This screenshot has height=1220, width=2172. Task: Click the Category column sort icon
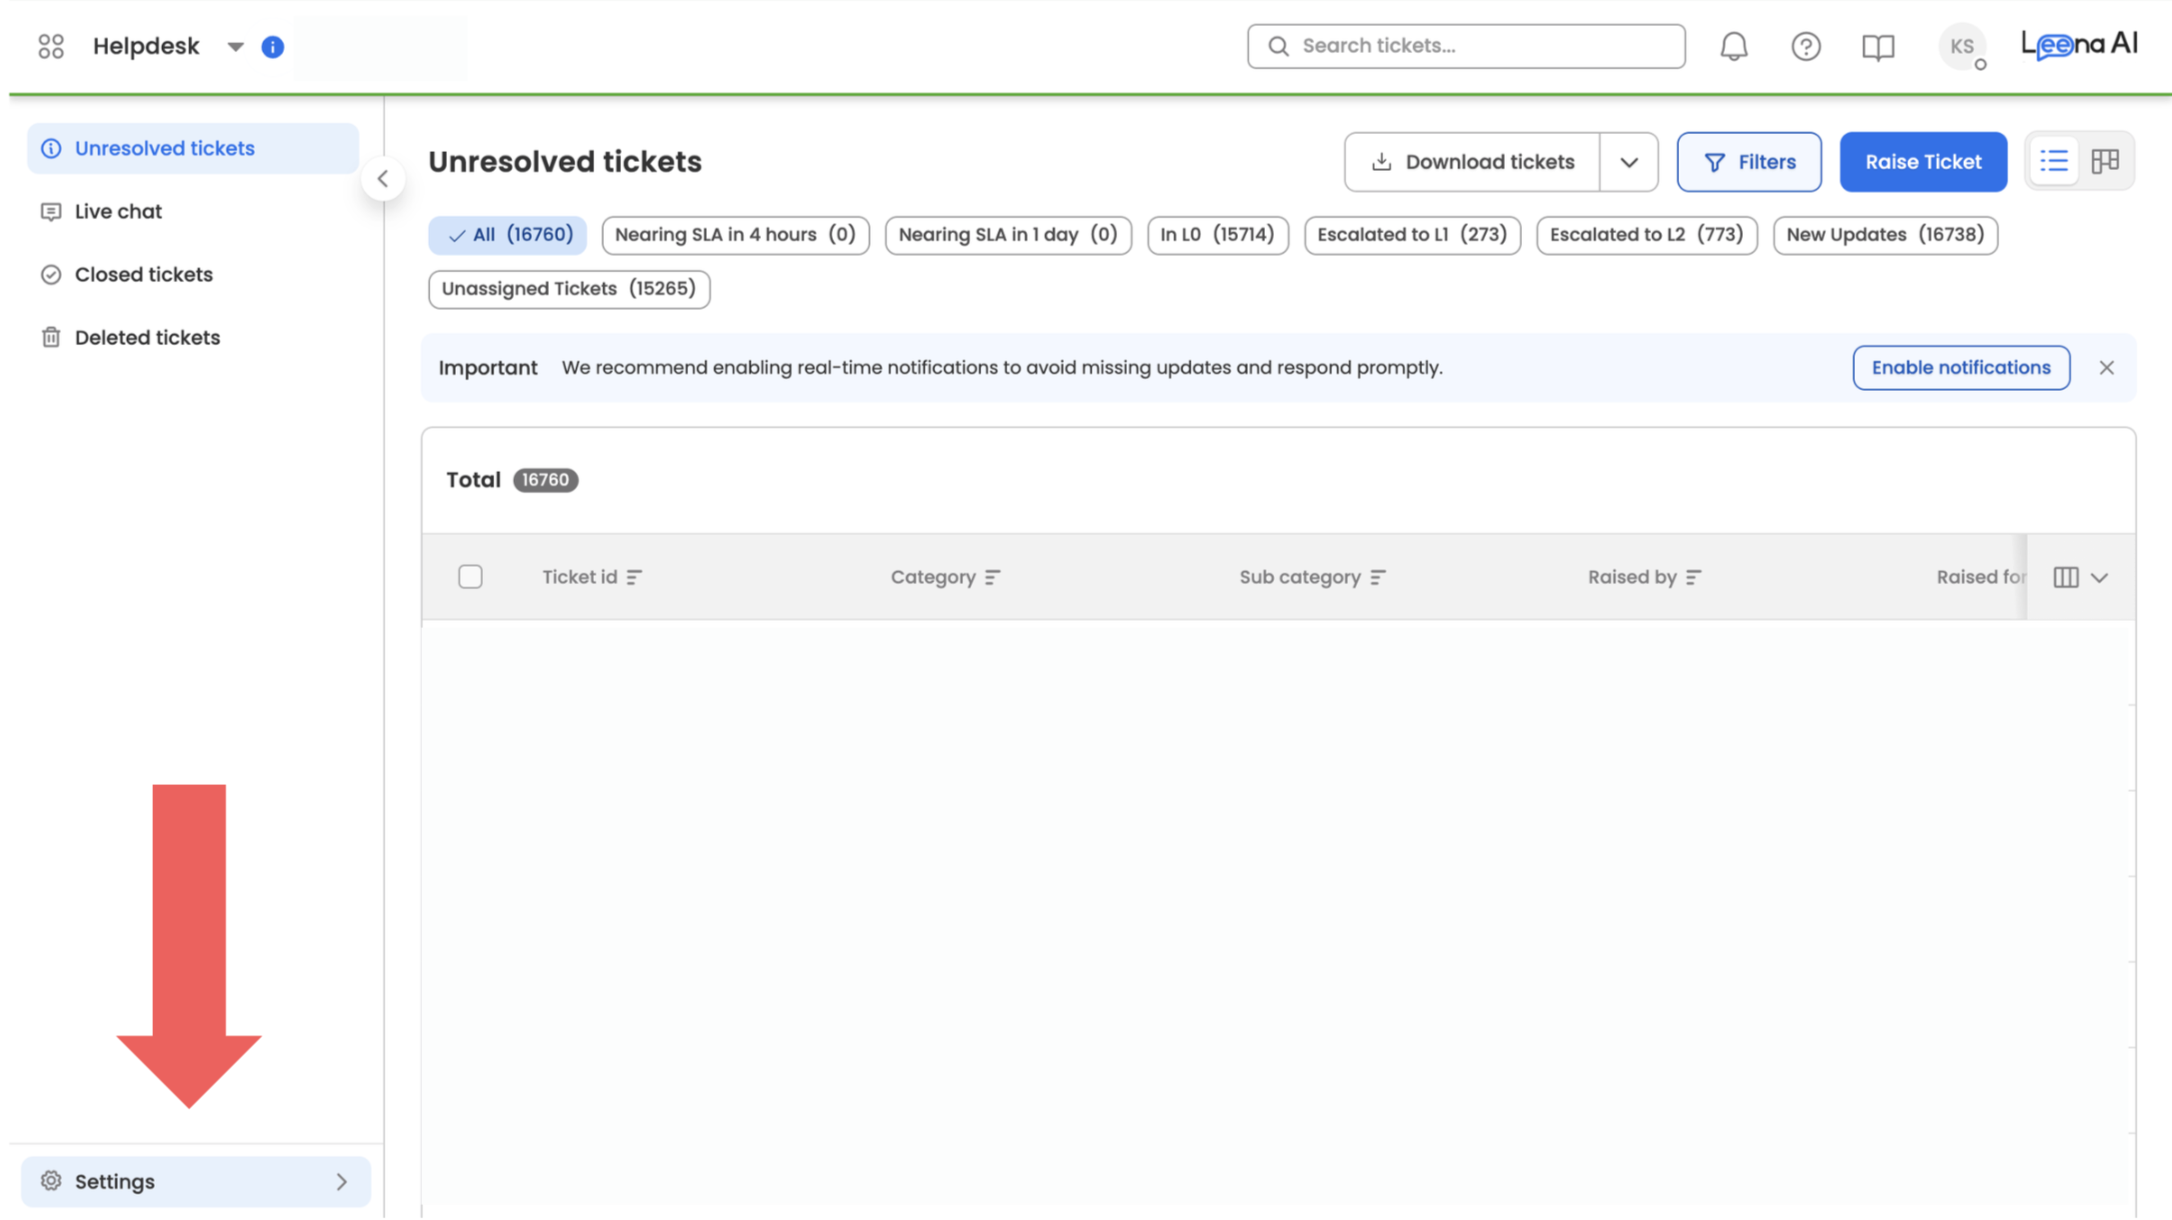click(x=992, y=577)
